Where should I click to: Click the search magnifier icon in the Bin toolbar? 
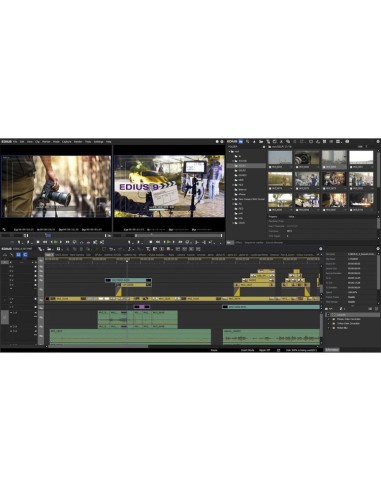click(x=248, y=142)
